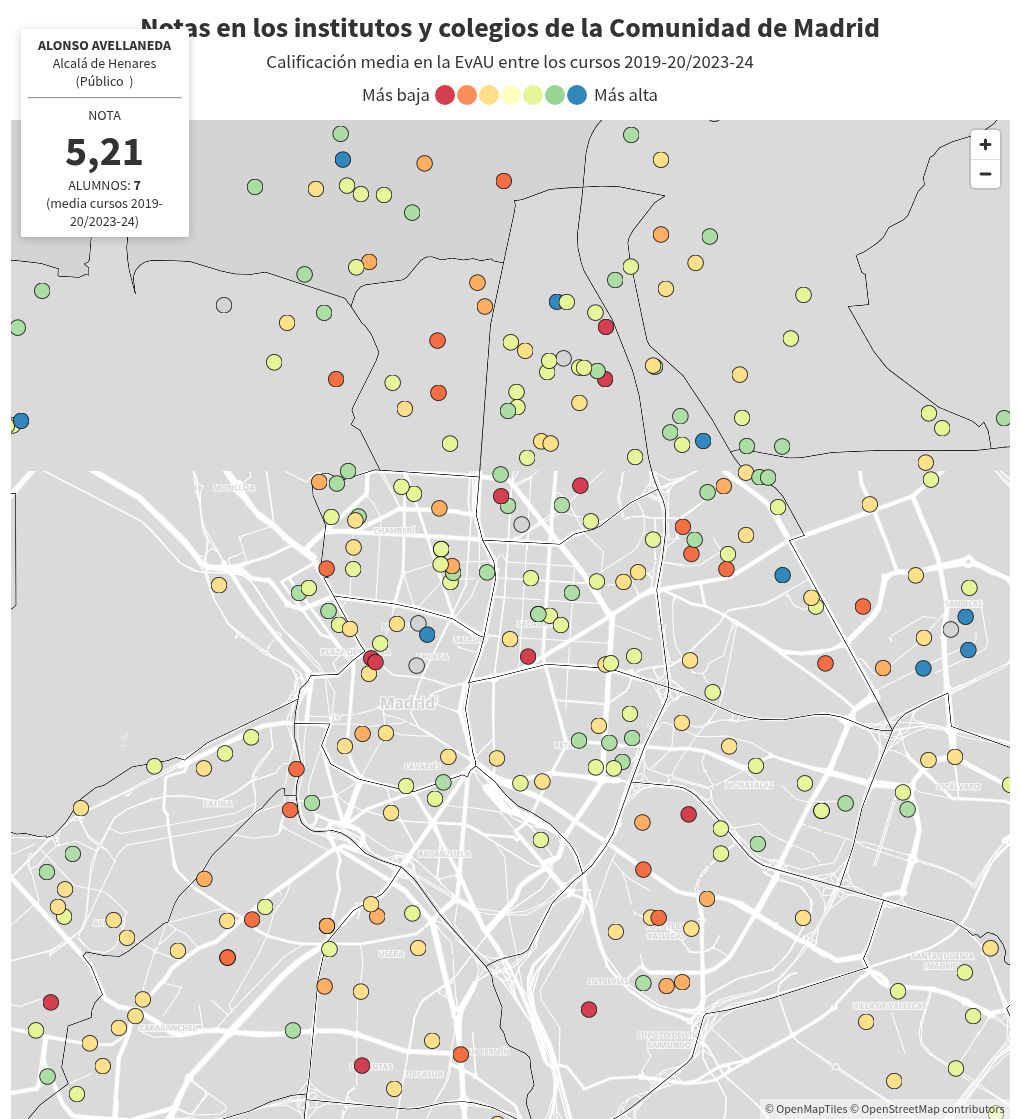Click the '5,21' grade value
Viewport: 1020px width, 1119px height.
(x=104, y=152)
